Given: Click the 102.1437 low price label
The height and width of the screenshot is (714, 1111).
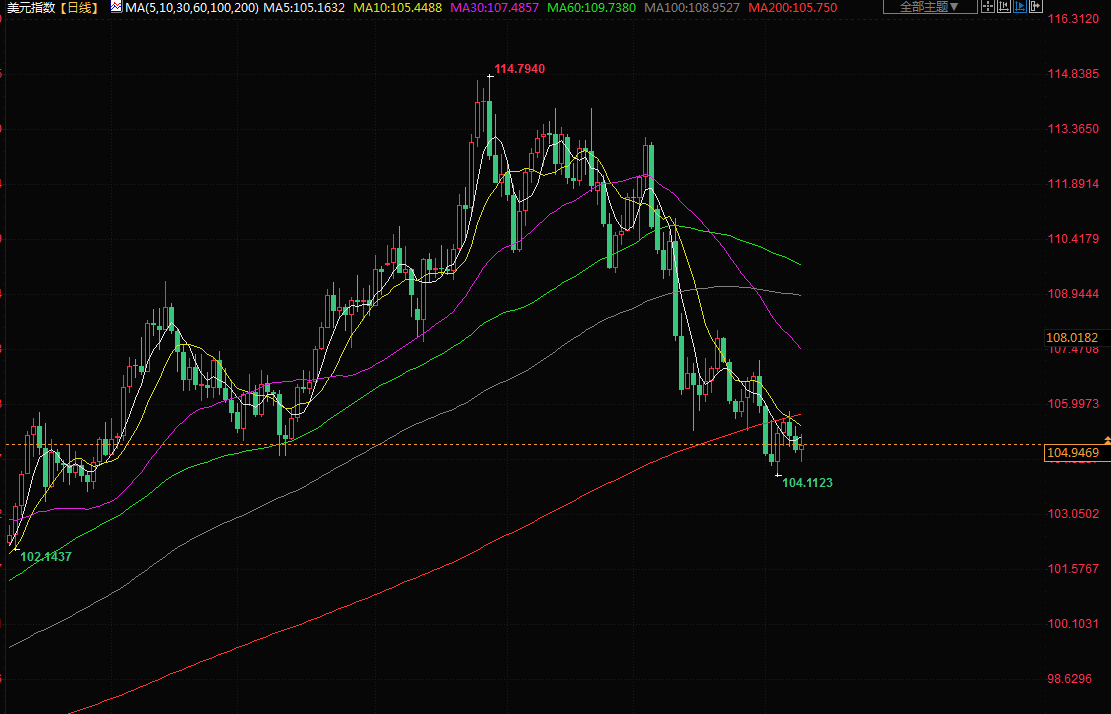Looking at the screenshot, I should point(46,556).
